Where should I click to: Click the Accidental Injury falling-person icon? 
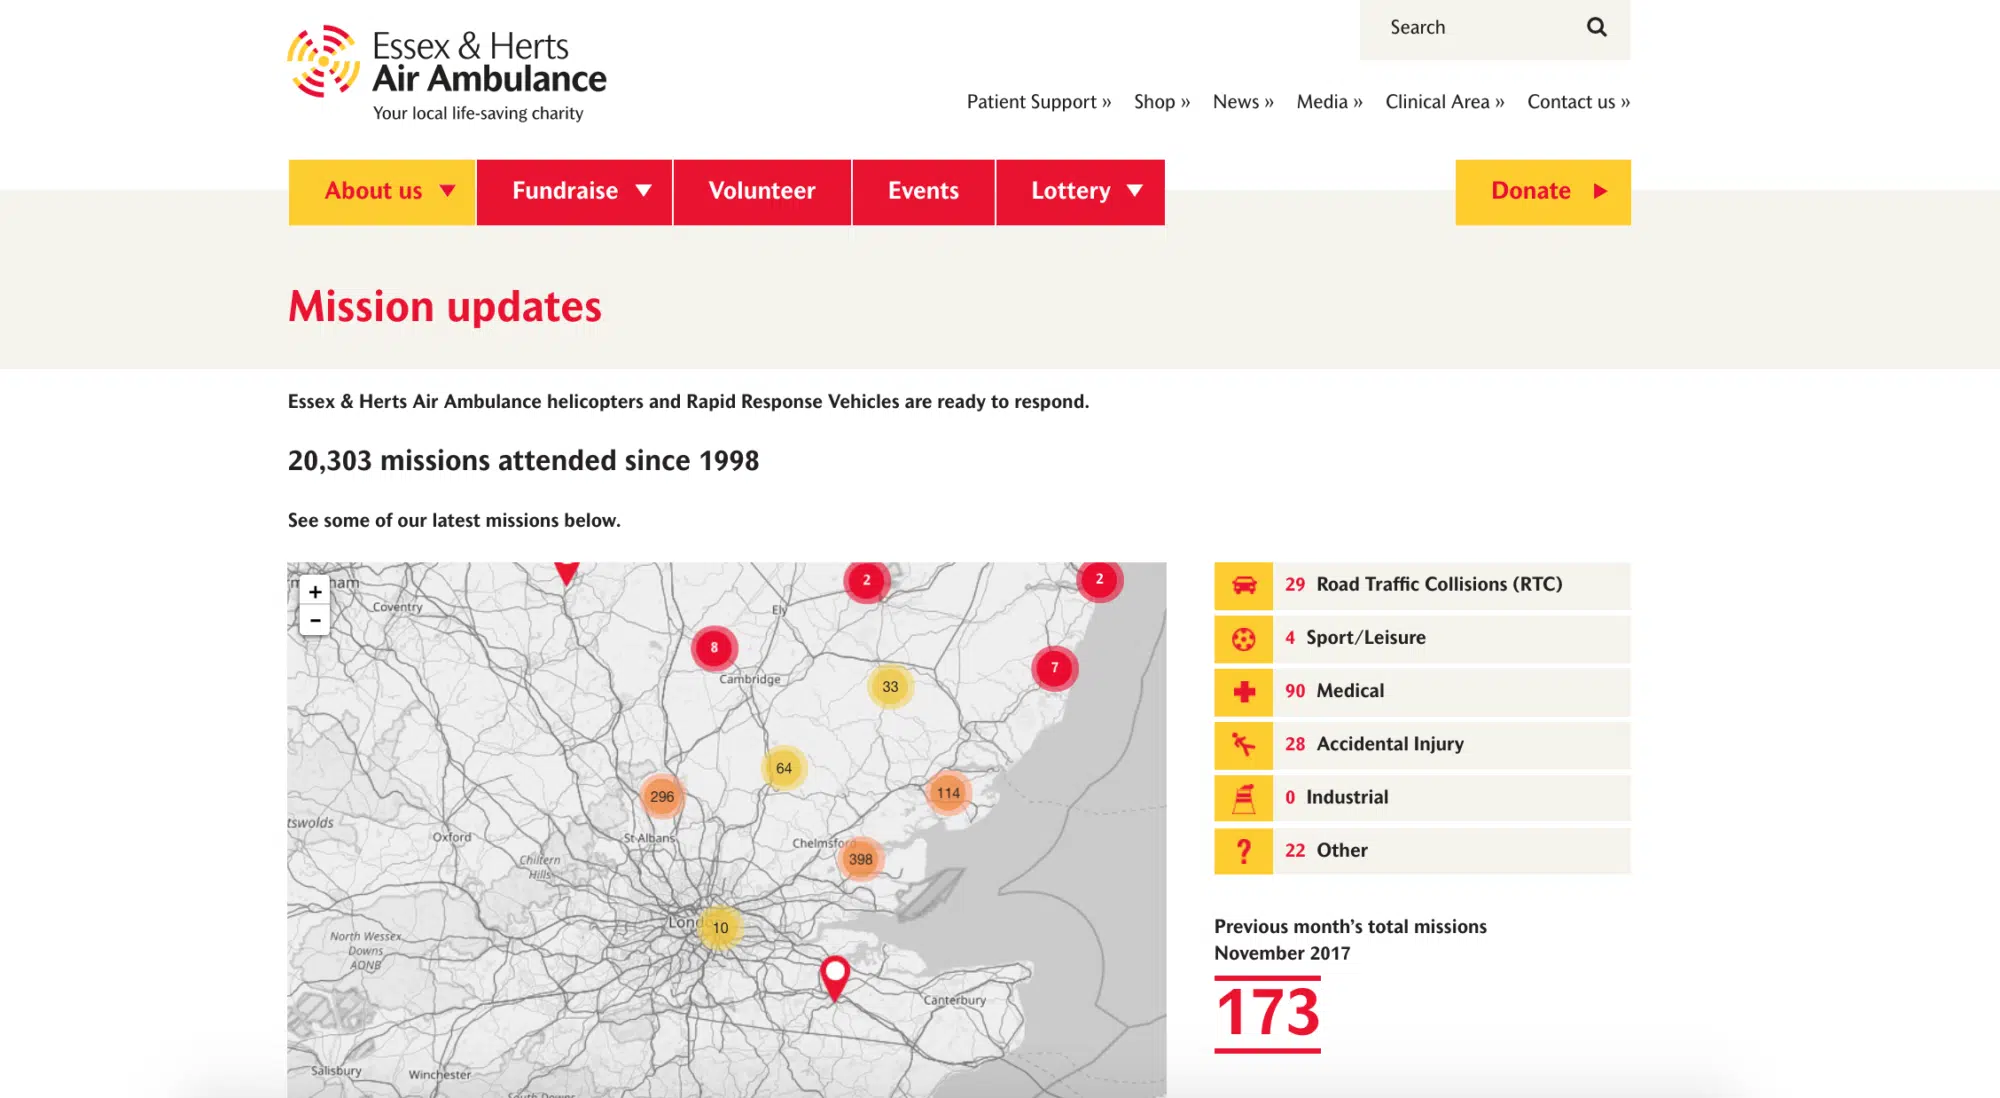coord(1243,745)
